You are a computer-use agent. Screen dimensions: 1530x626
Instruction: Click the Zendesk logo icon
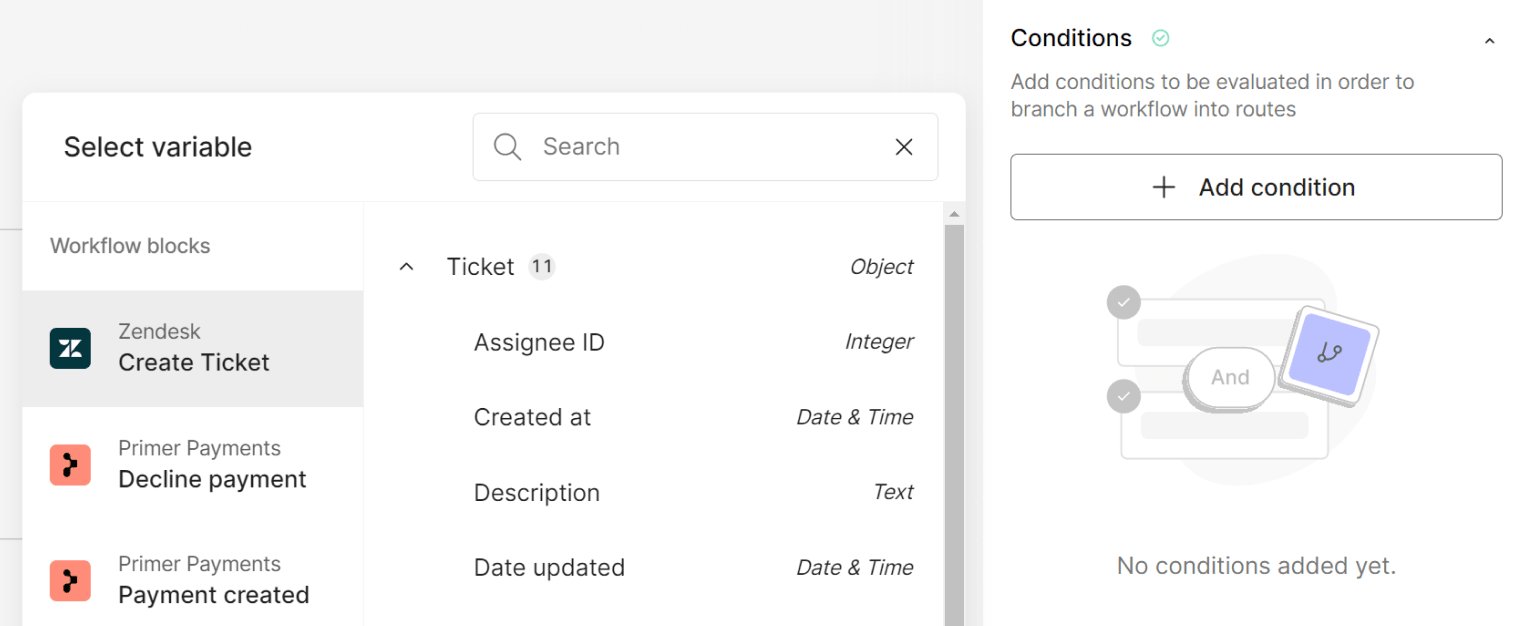pos(71,348)
